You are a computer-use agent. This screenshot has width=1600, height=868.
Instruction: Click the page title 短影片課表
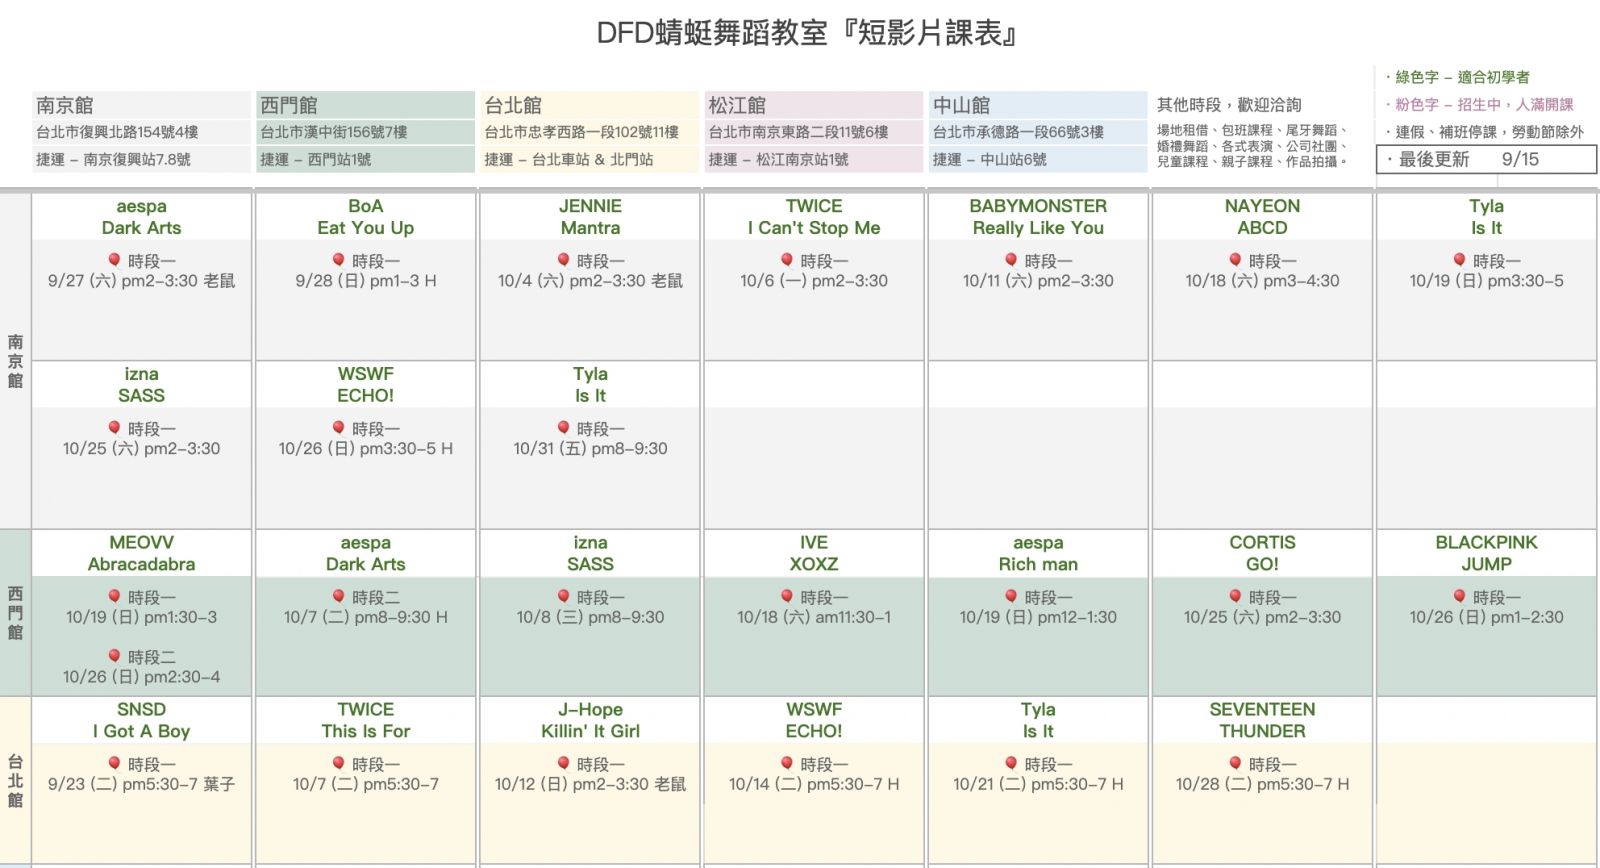(x=808, y=33)
